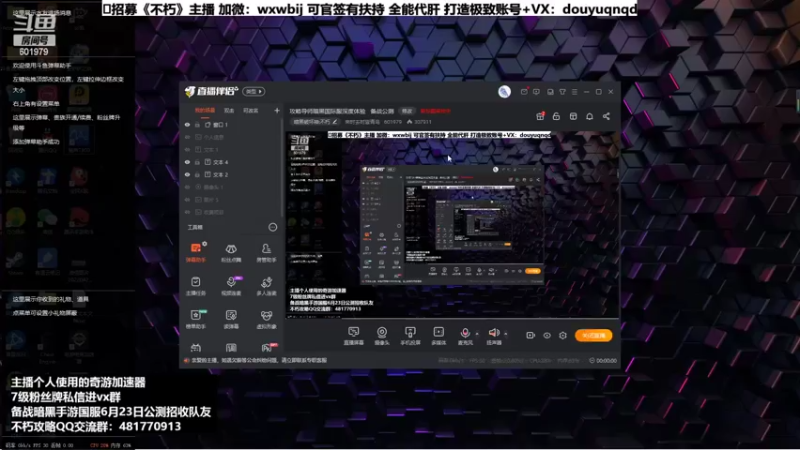The image size is (800, 450).
Task: Show the hidden 文本 1 source
Action: pos(187,149)
